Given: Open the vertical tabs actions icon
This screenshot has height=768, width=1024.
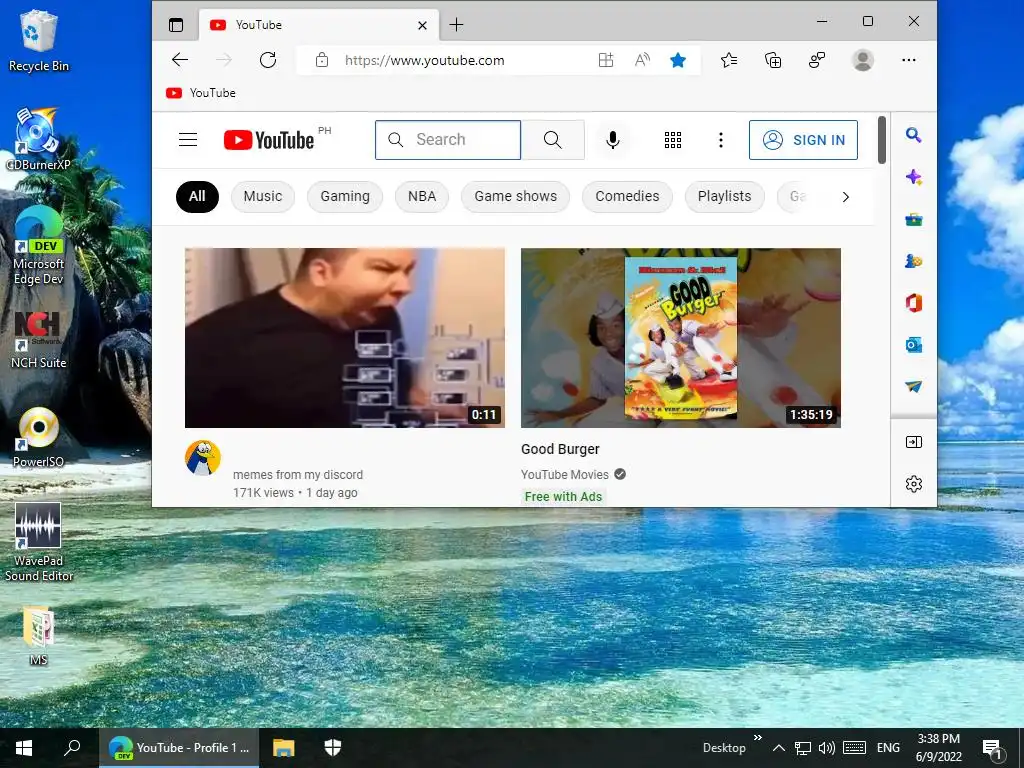Looking at the screenshot, I should coord(176,25).
